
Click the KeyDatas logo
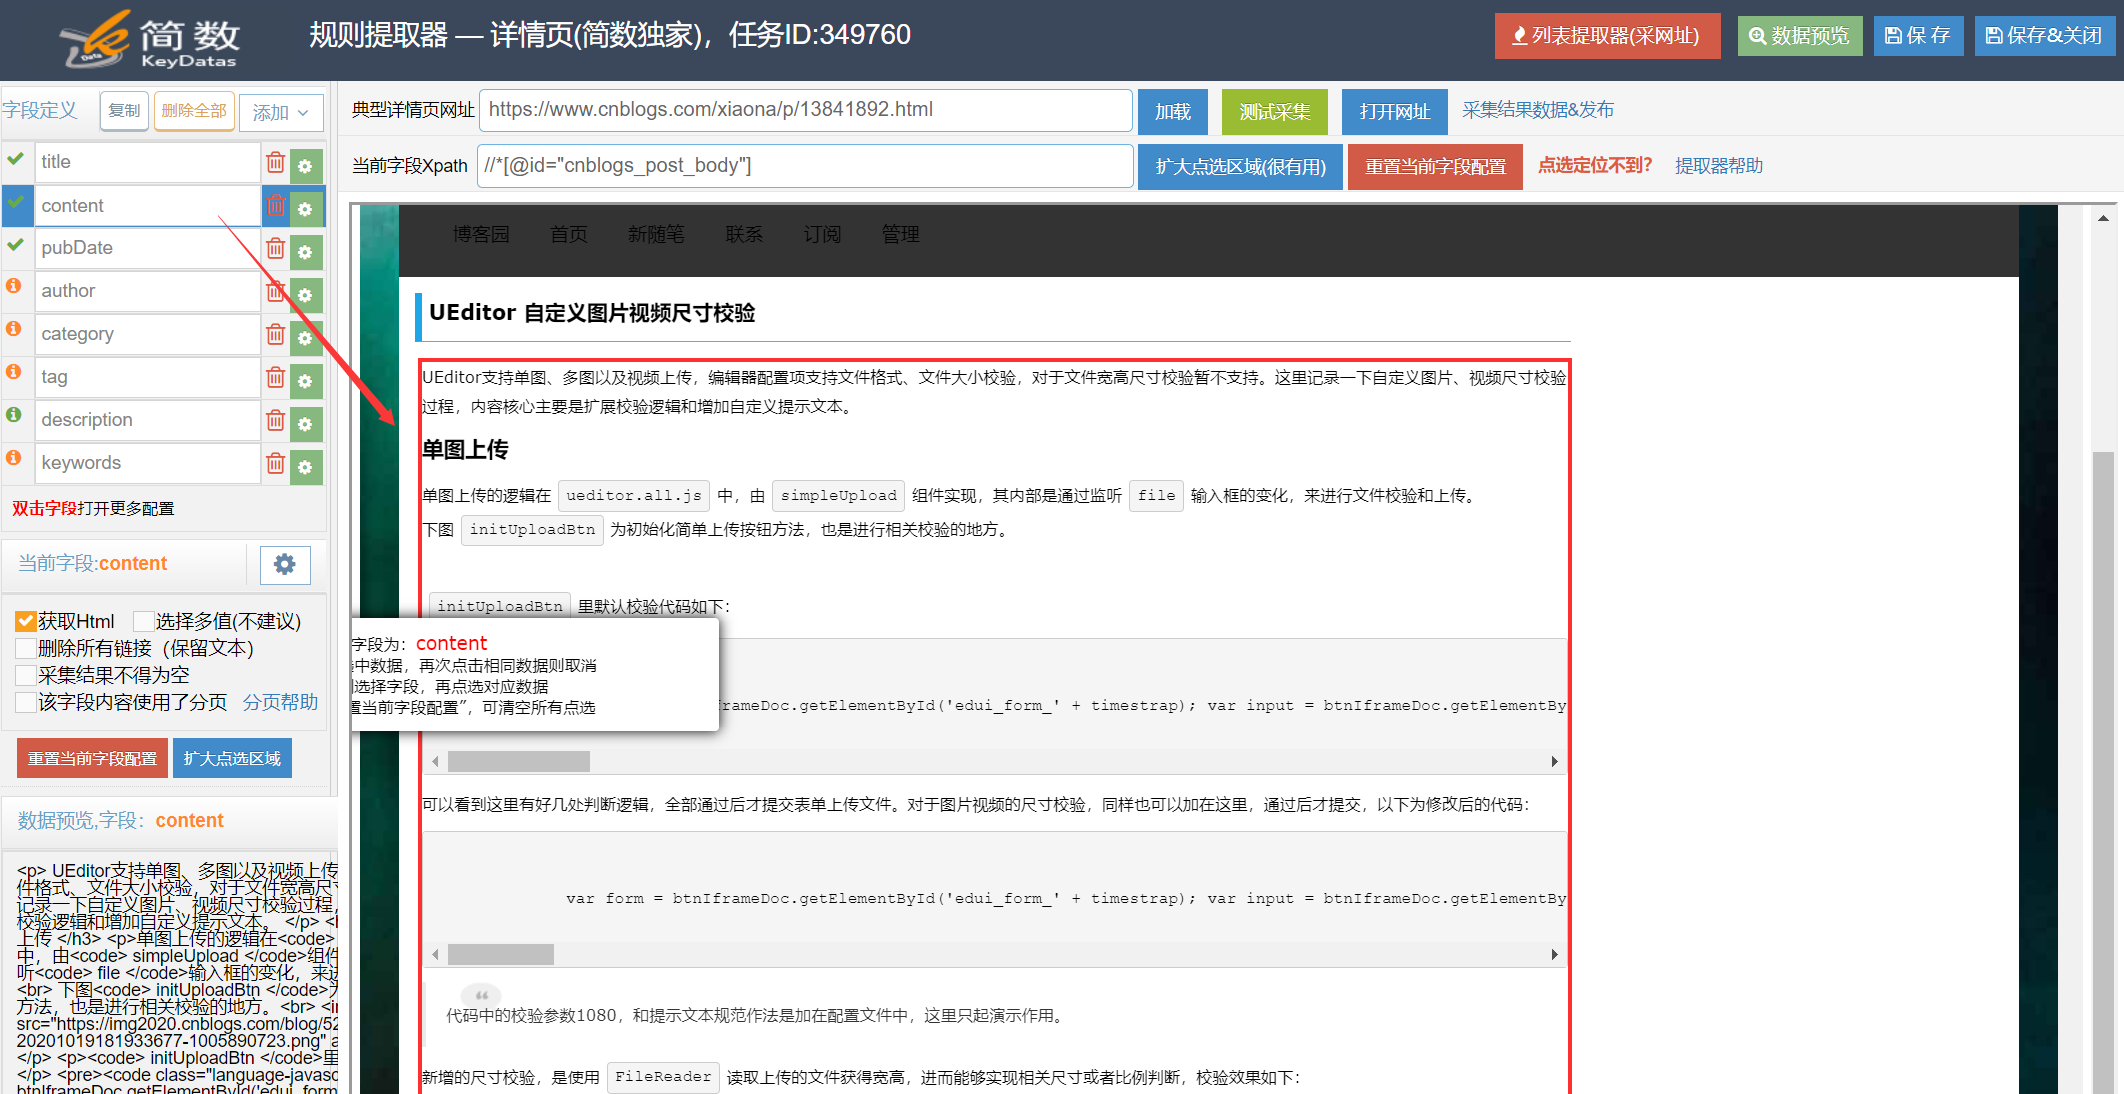[x=150, y=40]
